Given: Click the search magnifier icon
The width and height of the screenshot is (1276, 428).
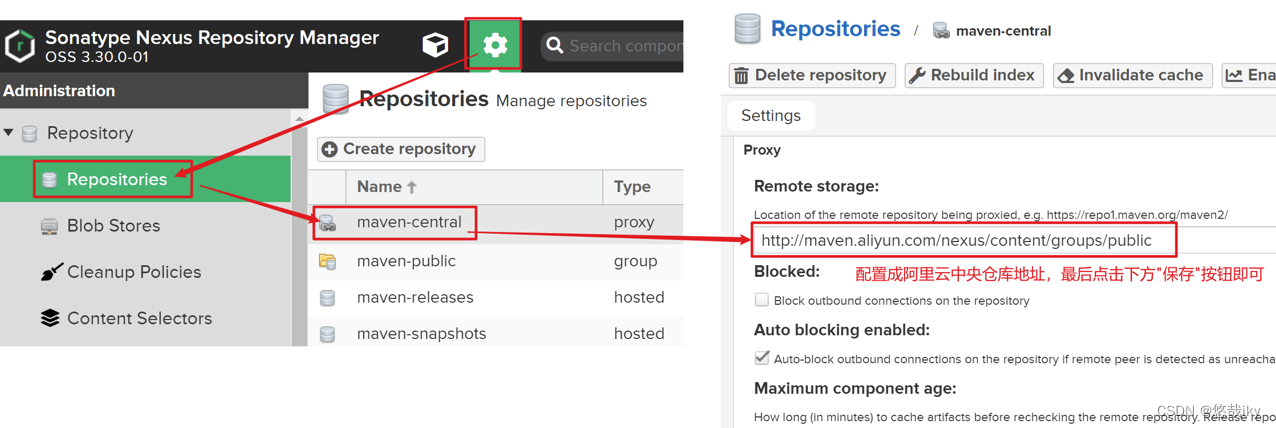Looking at the screenshot, I should 555,46.
